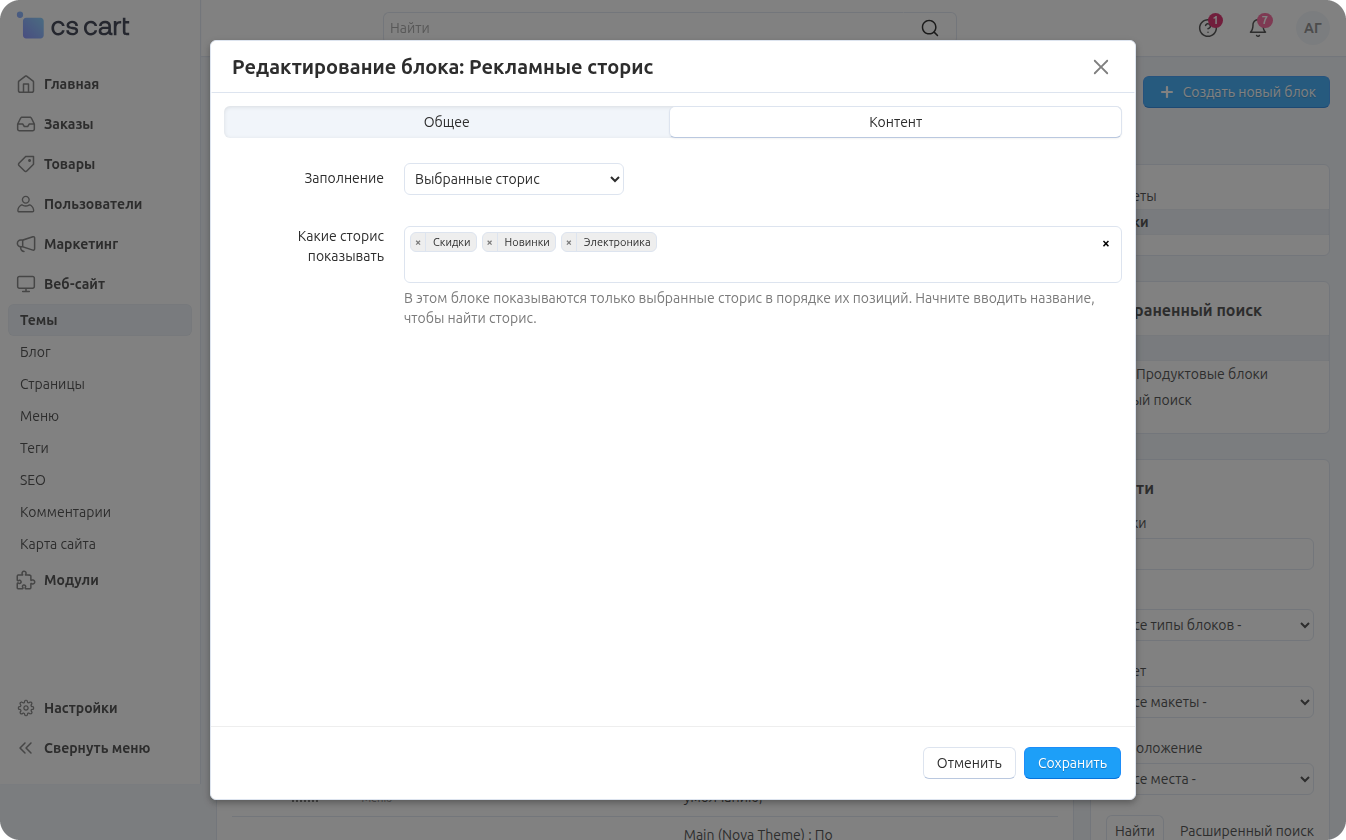Click the search magnifier icon

tap(930, 28)
